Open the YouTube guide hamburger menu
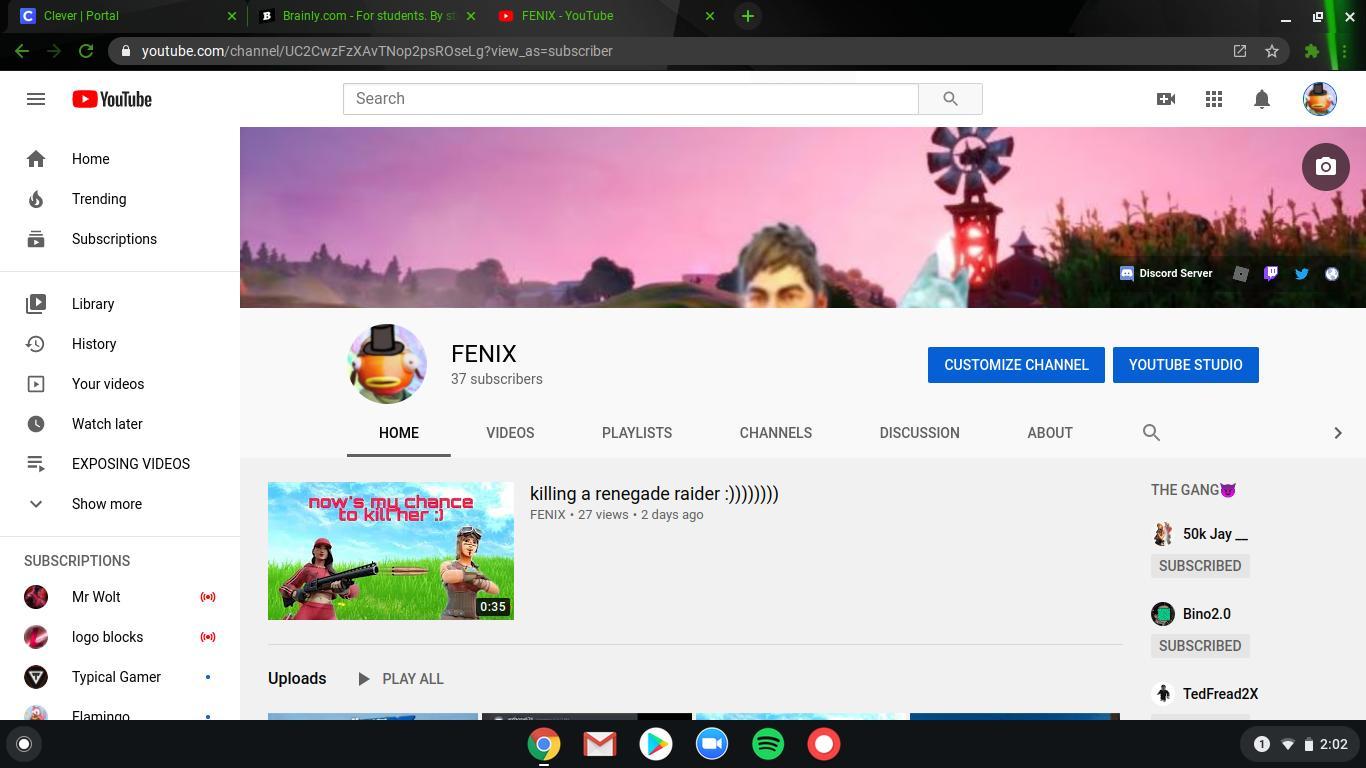The image size is (1366, 768). tap(36, 99)
